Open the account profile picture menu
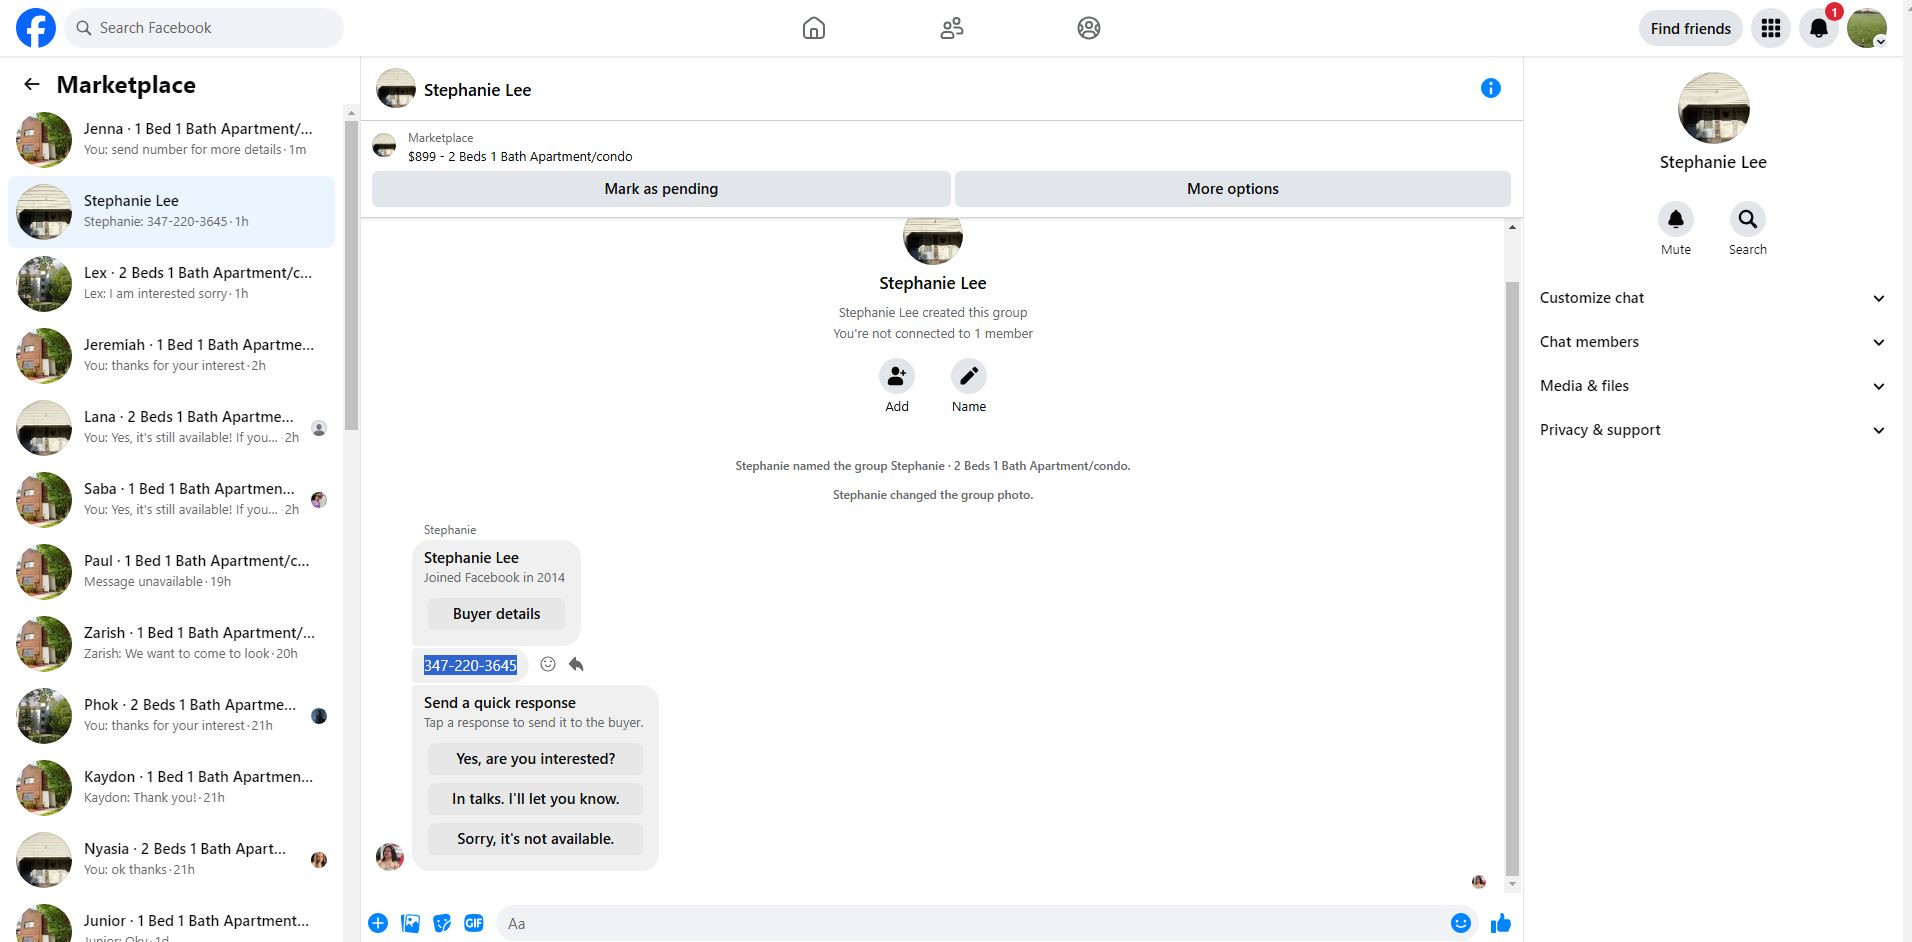 tap(1867, 28)
